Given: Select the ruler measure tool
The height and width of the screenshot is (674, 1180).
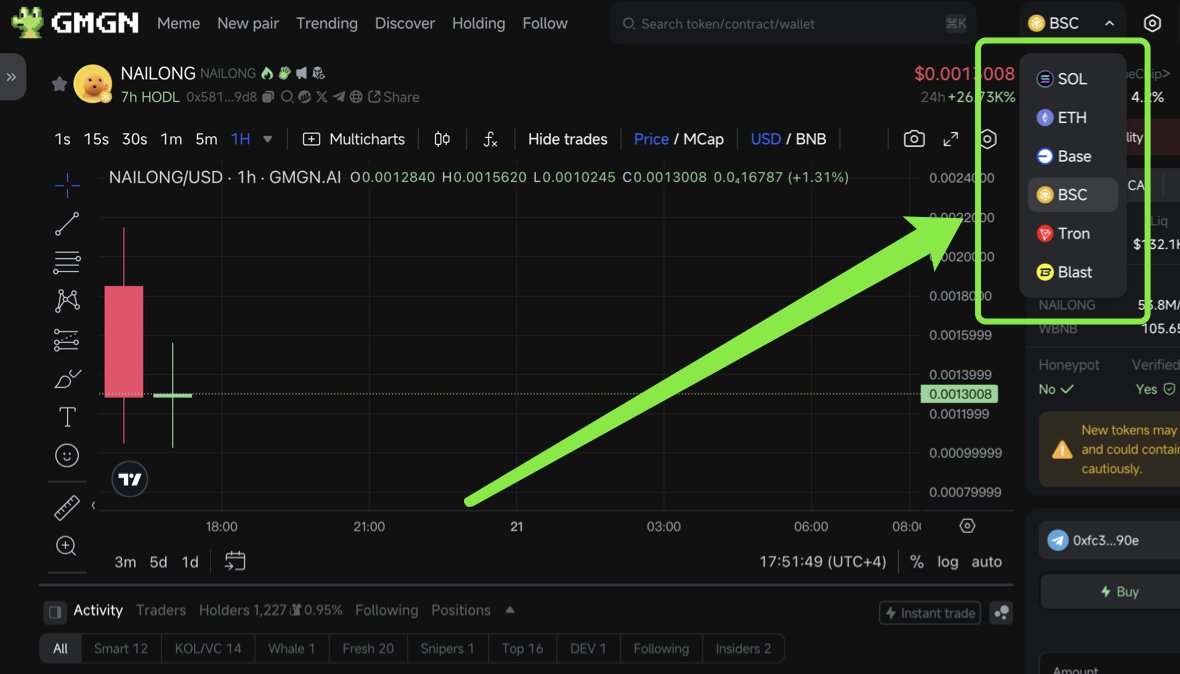Looking at the screenshot, I should tap(67, 508).
